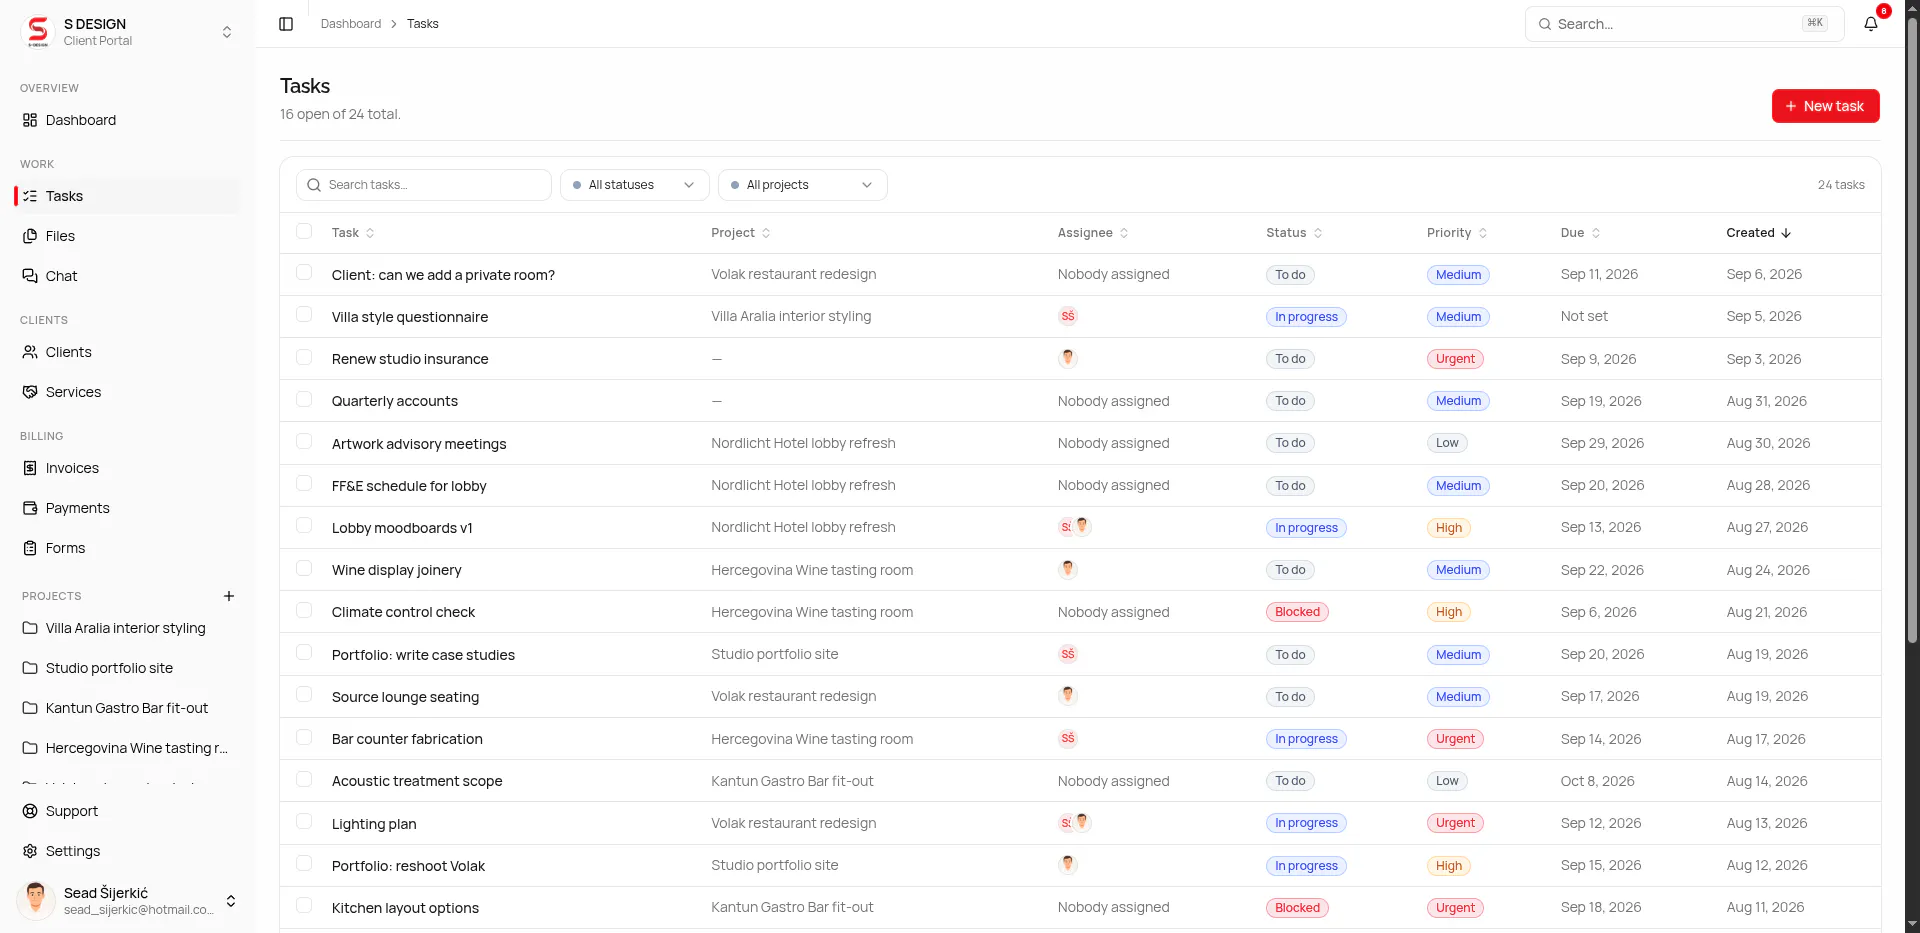Click In progress badge on Lighting plan
This screenshot has width=1920, height=933.
[1306, 823]
